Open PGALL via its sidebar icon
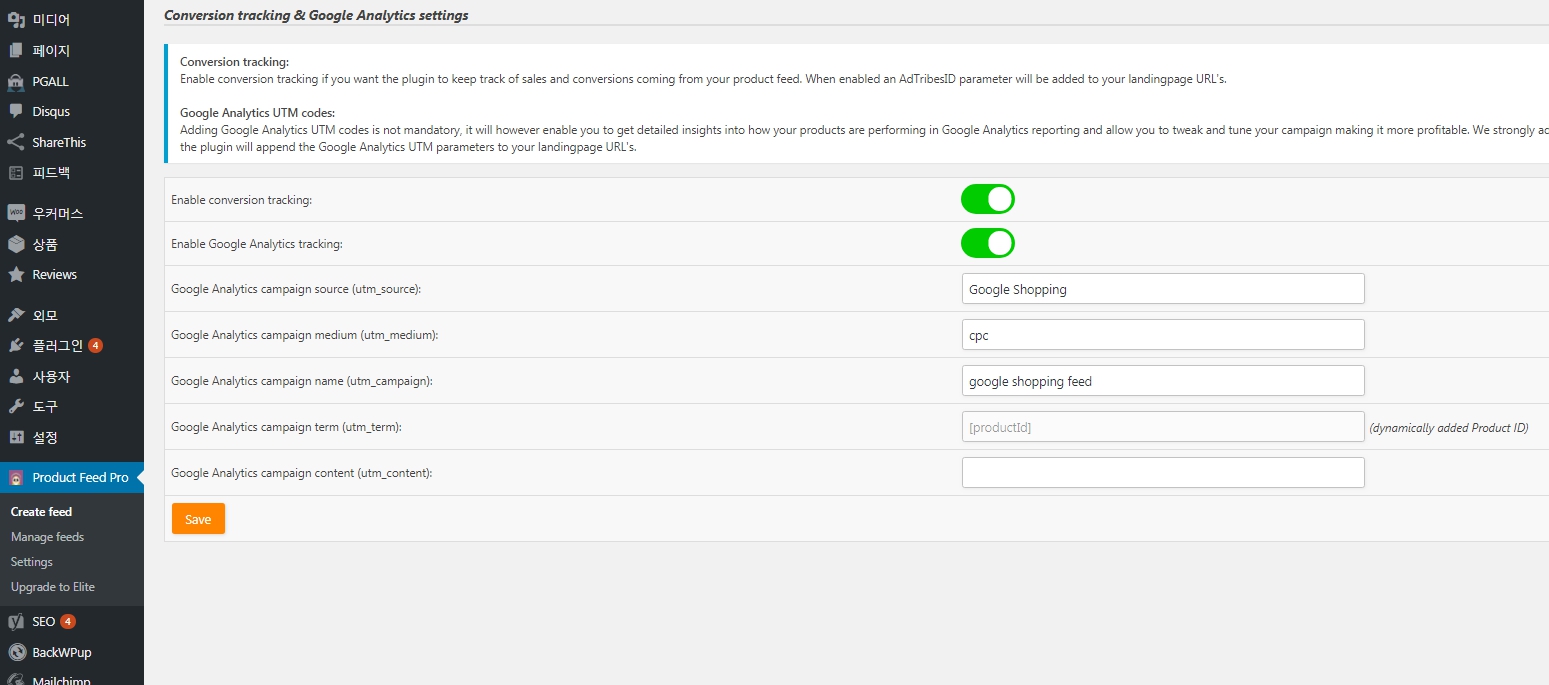Viewport: 1549px width, 685px height. [16, 81]
